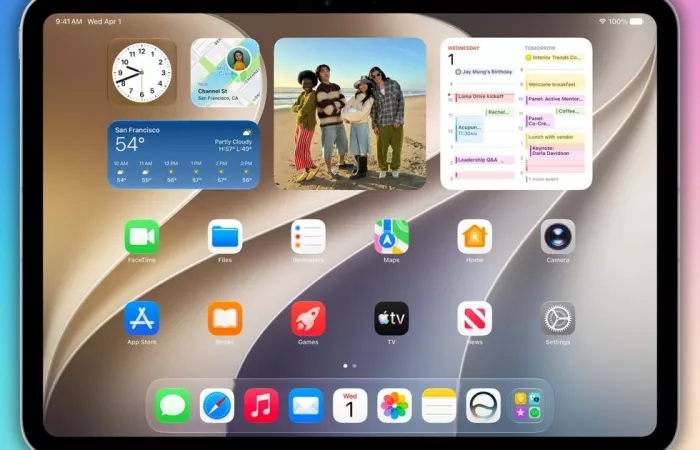Tap the battery indicator in status bar
This screenshot has width=700, height=450.
click(x=636, y=21)
